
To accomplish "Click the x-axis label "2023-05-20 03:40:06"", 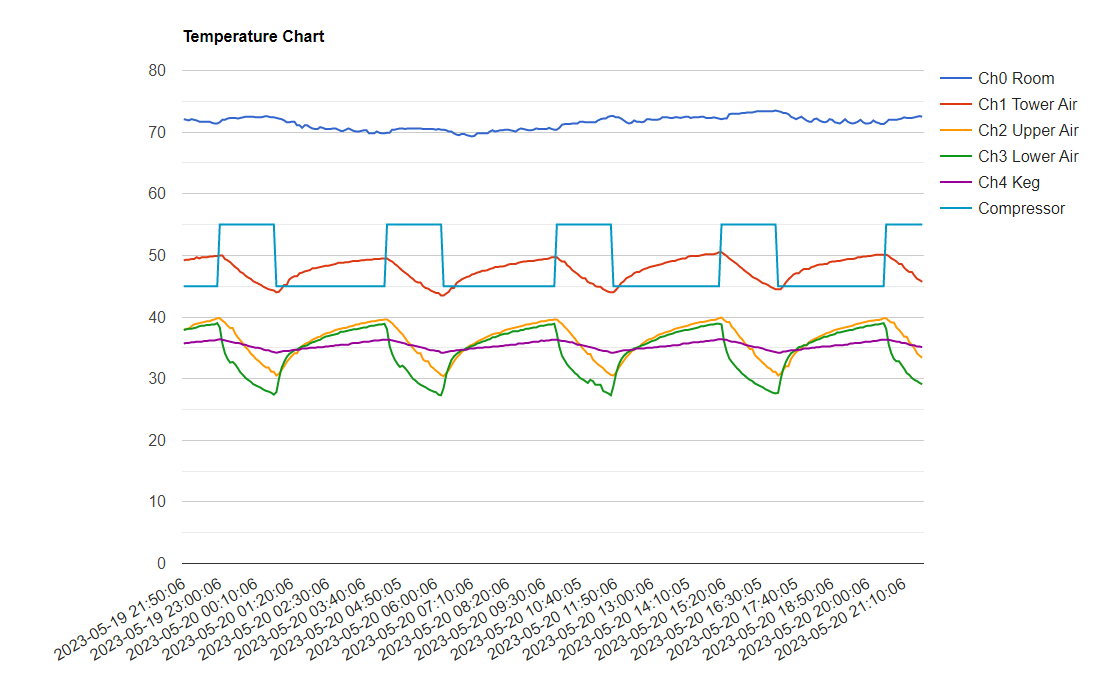I will 301,619.
